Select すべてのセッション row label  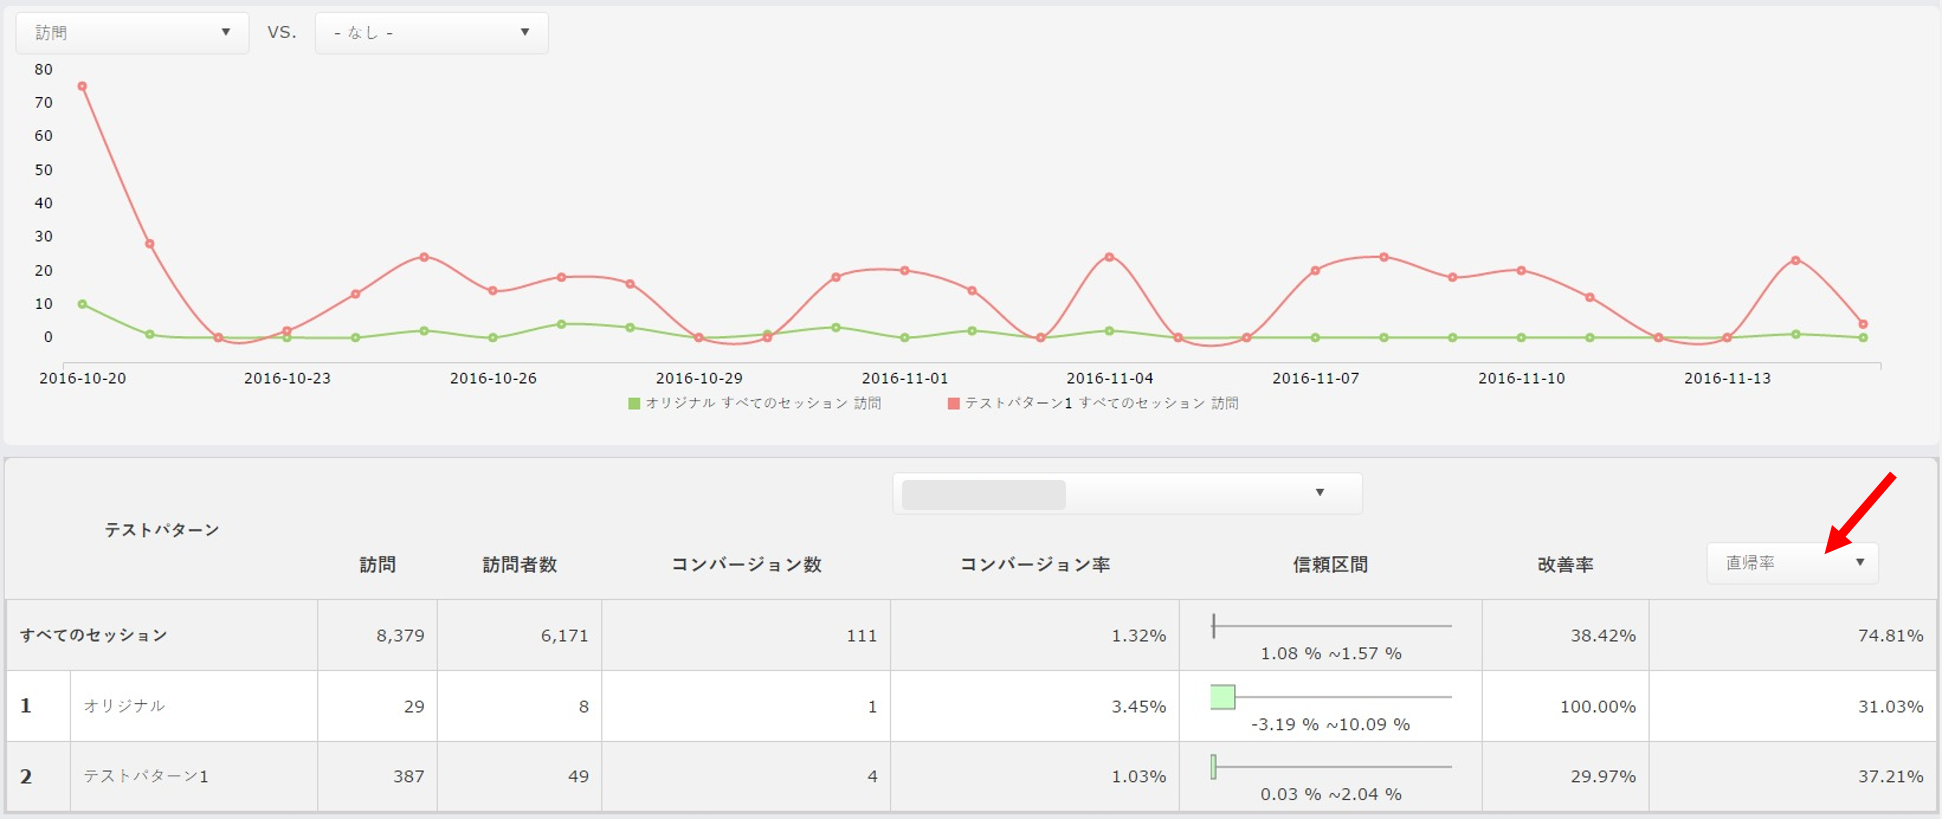pyautogui.click(x=94, y=635)
